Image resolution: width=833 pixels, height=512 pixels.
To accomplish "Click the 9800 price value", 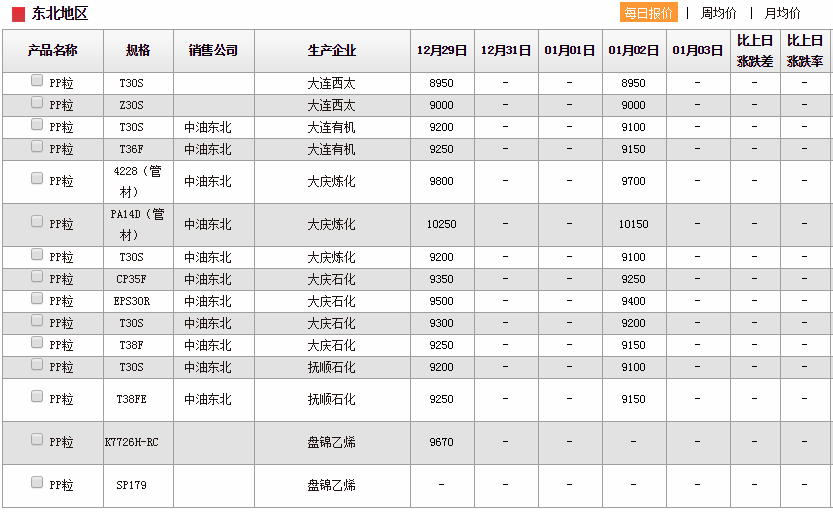I will (441, 181).
